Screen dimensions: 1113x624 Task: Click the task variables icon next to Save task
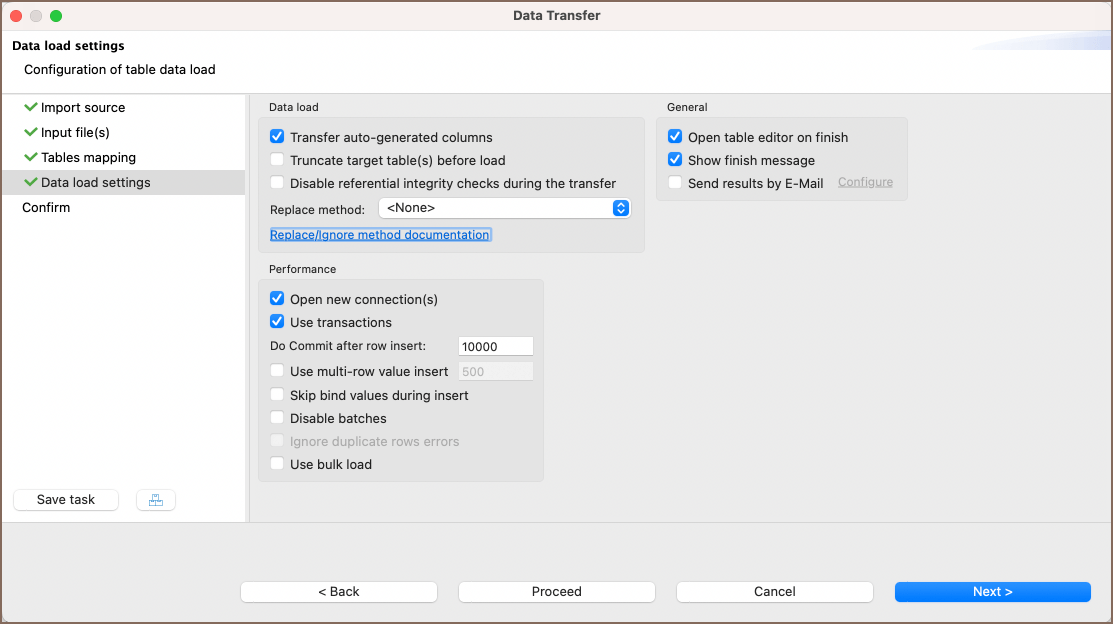coord(155,499)
